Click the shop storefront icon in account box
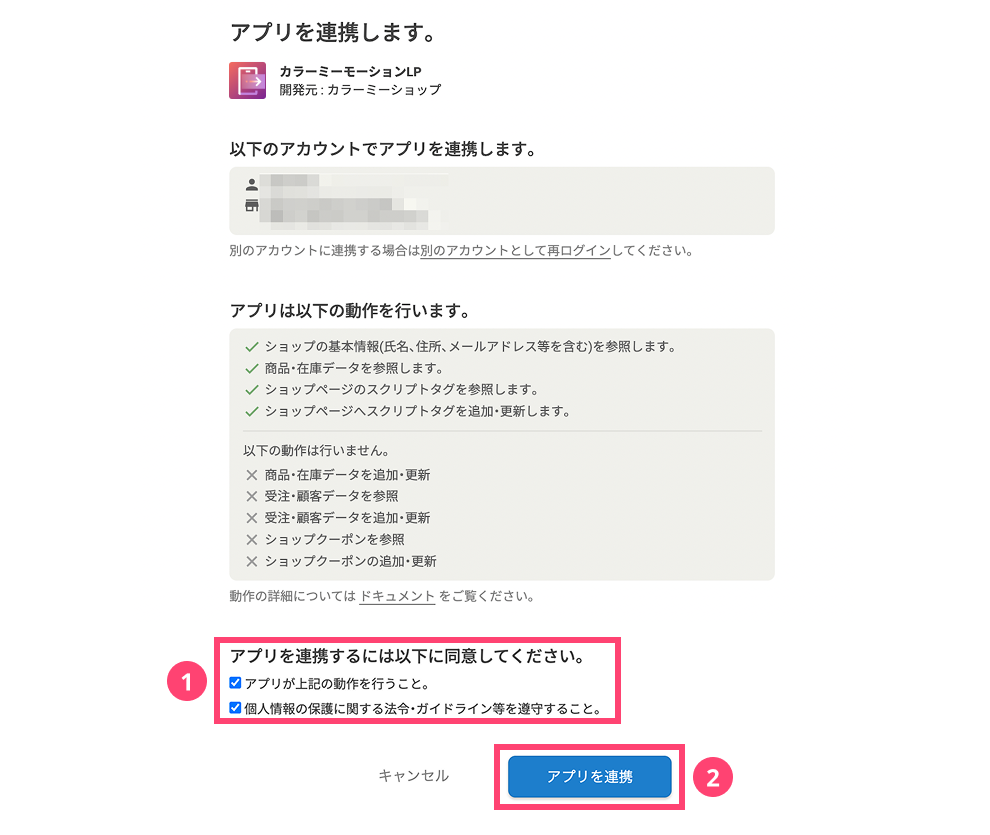990x835 pixels. [x=251, y=205]
